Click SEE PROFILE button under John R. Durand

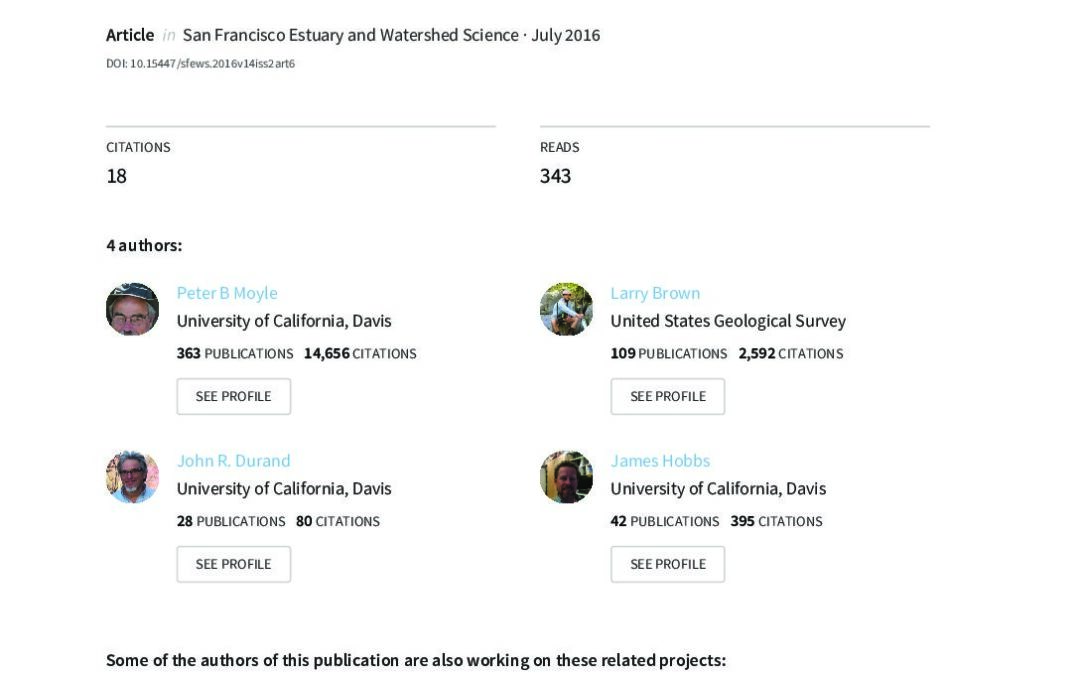pyautogui.click(x=233, y=564)
